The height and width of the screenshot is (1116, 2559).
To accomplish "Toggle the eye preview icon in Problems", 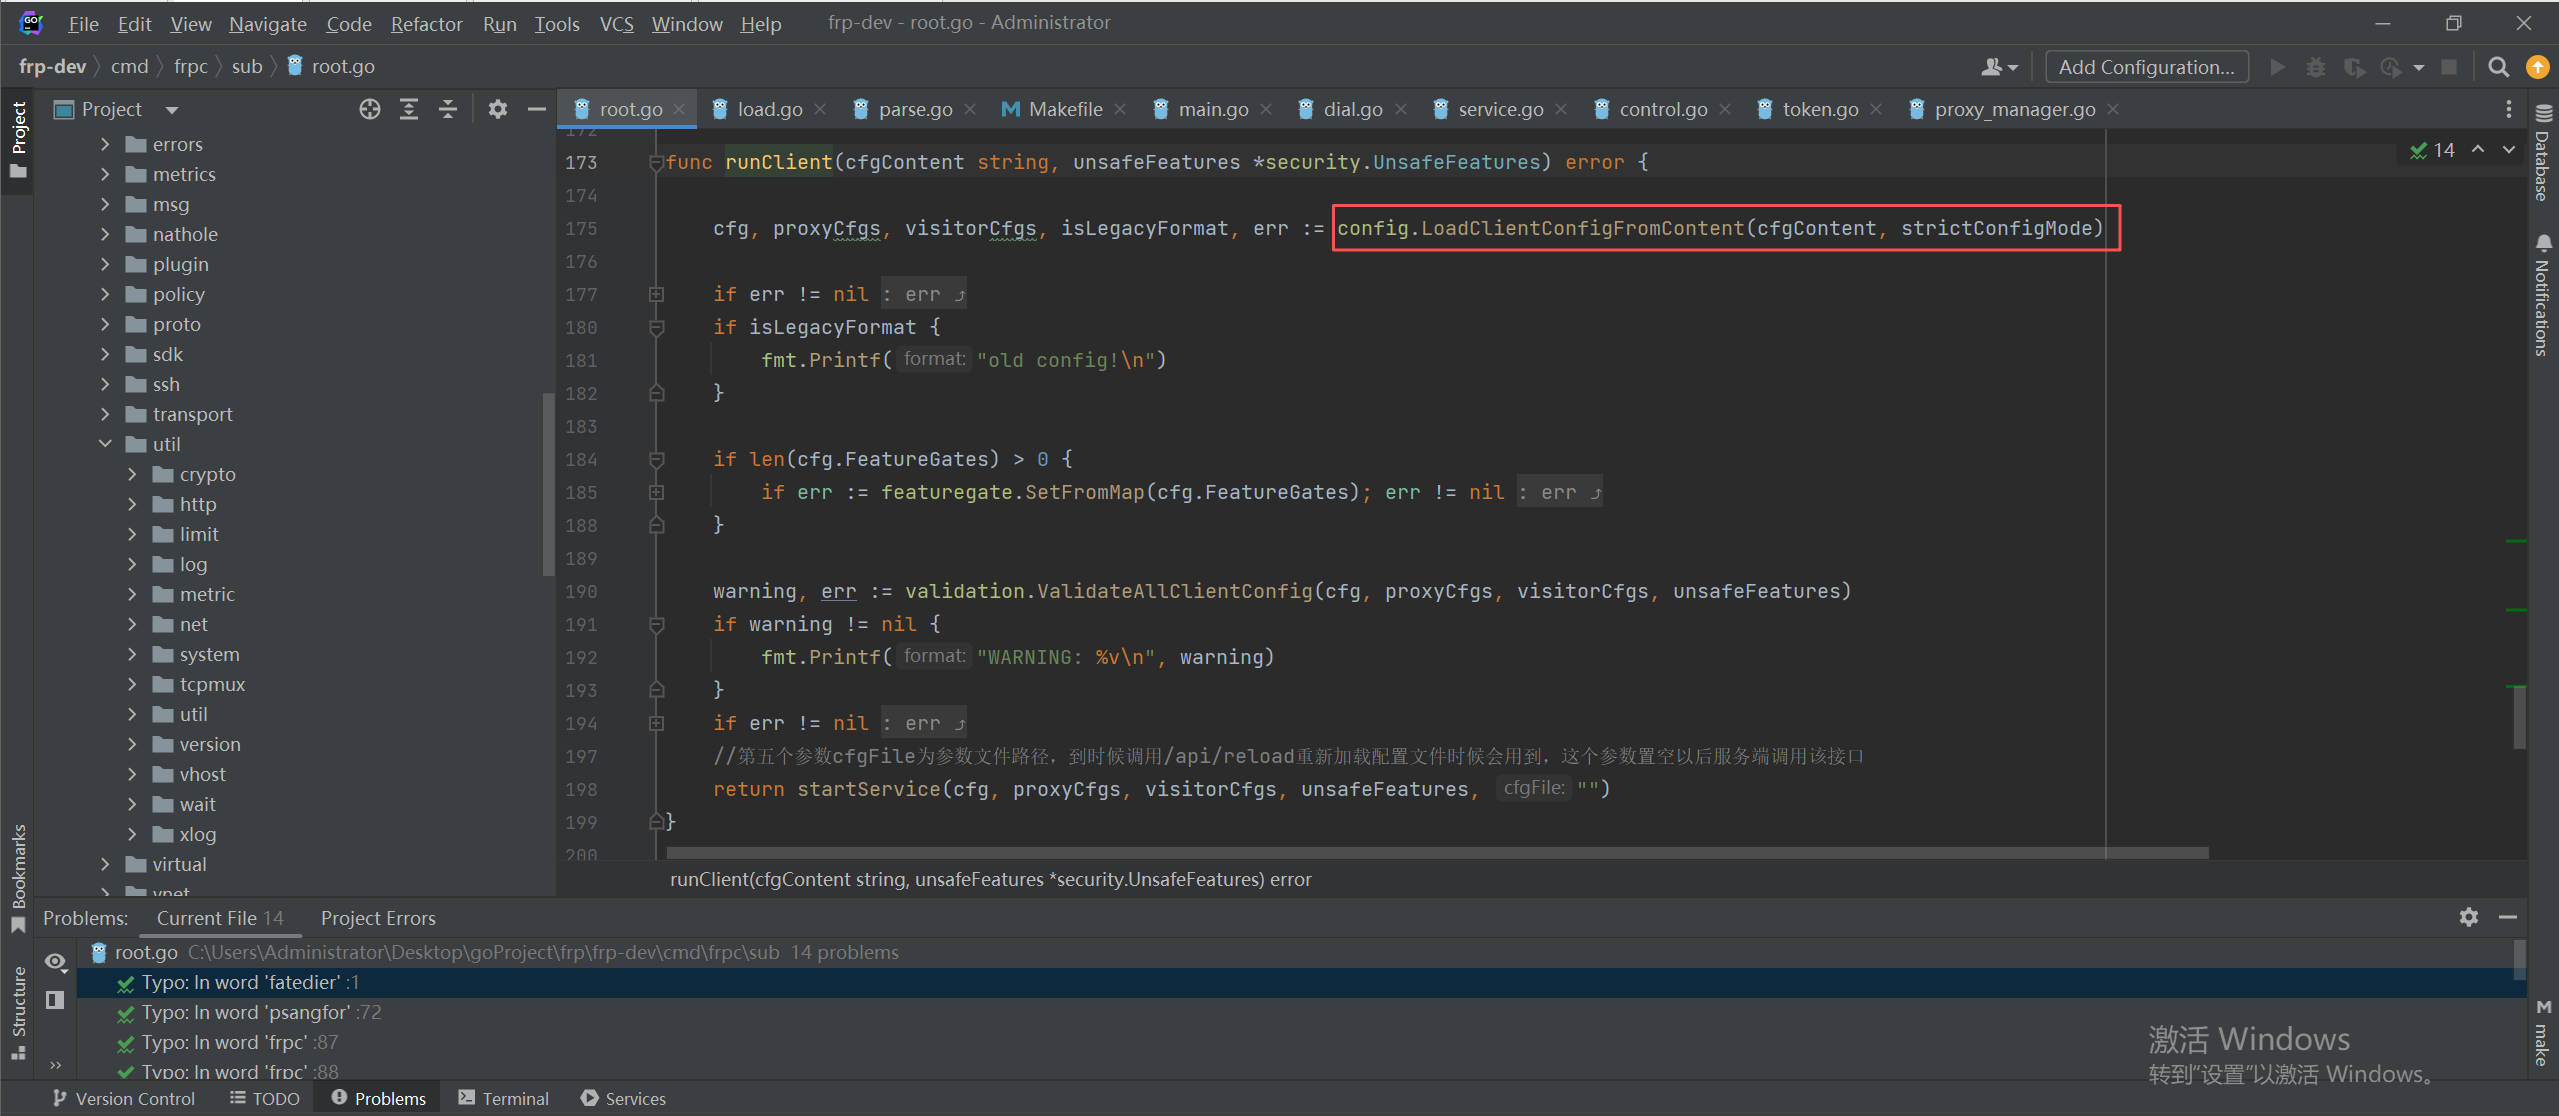I will pos(55,962).
